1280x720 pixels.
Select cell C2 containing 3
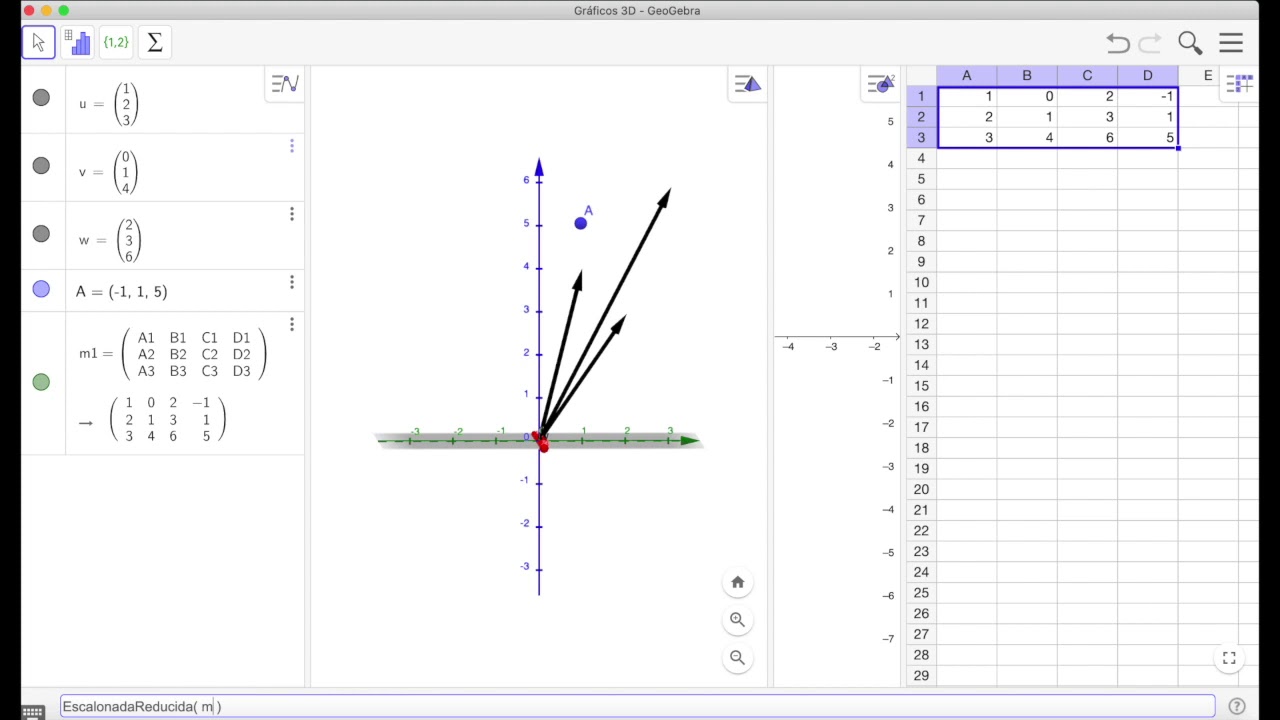pos(1087,117)
